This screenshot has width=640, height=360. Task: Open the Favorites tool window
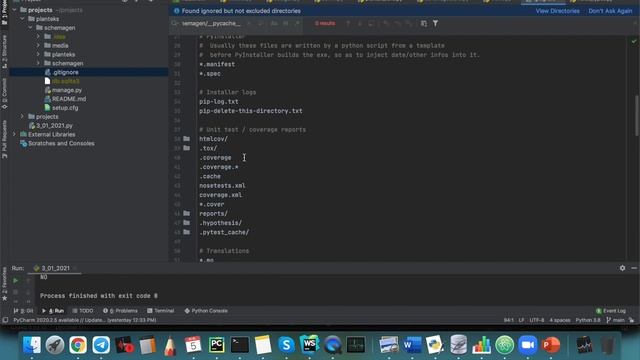pos(4,284)
